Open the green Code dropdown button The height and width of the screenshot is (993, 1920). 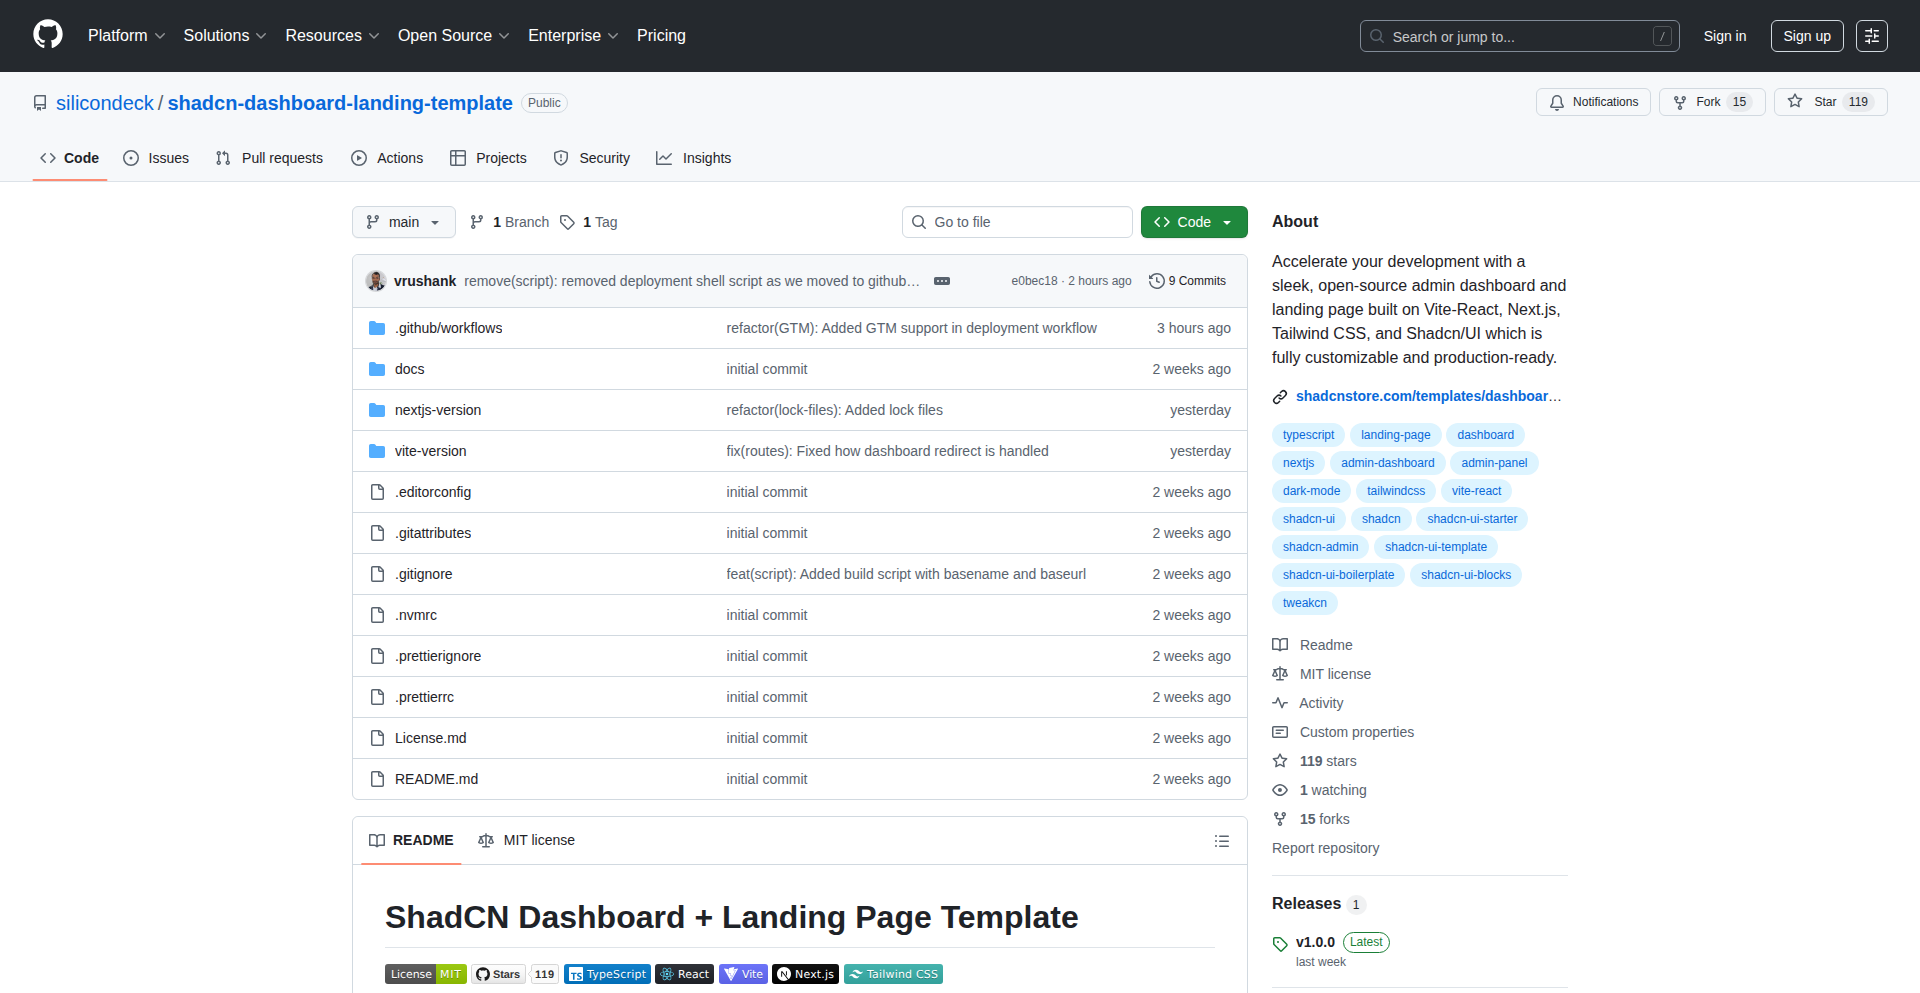(x=1194, y=222)
